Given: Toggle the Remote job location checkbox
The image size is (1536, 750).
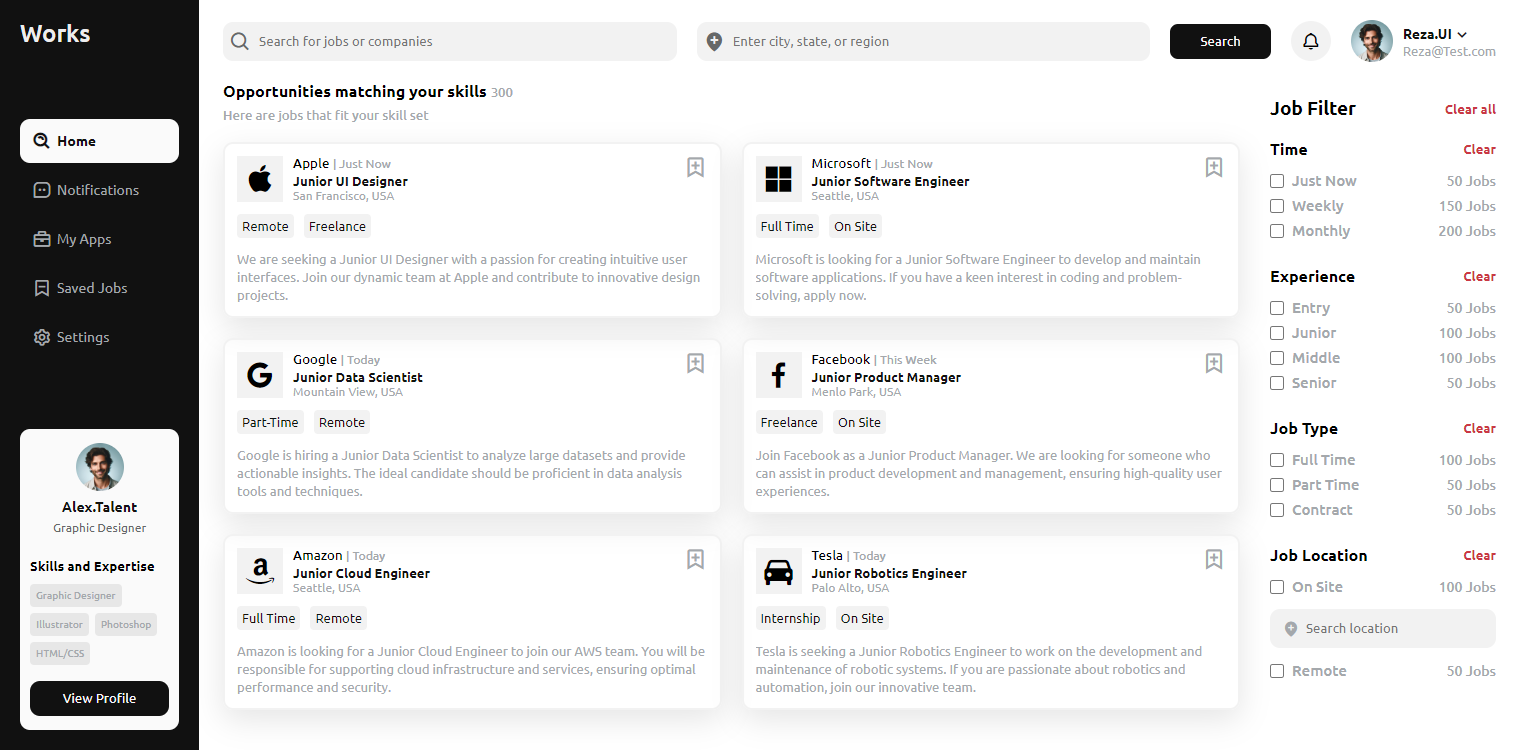Looking at the screenshot, I should point(1277,671).
